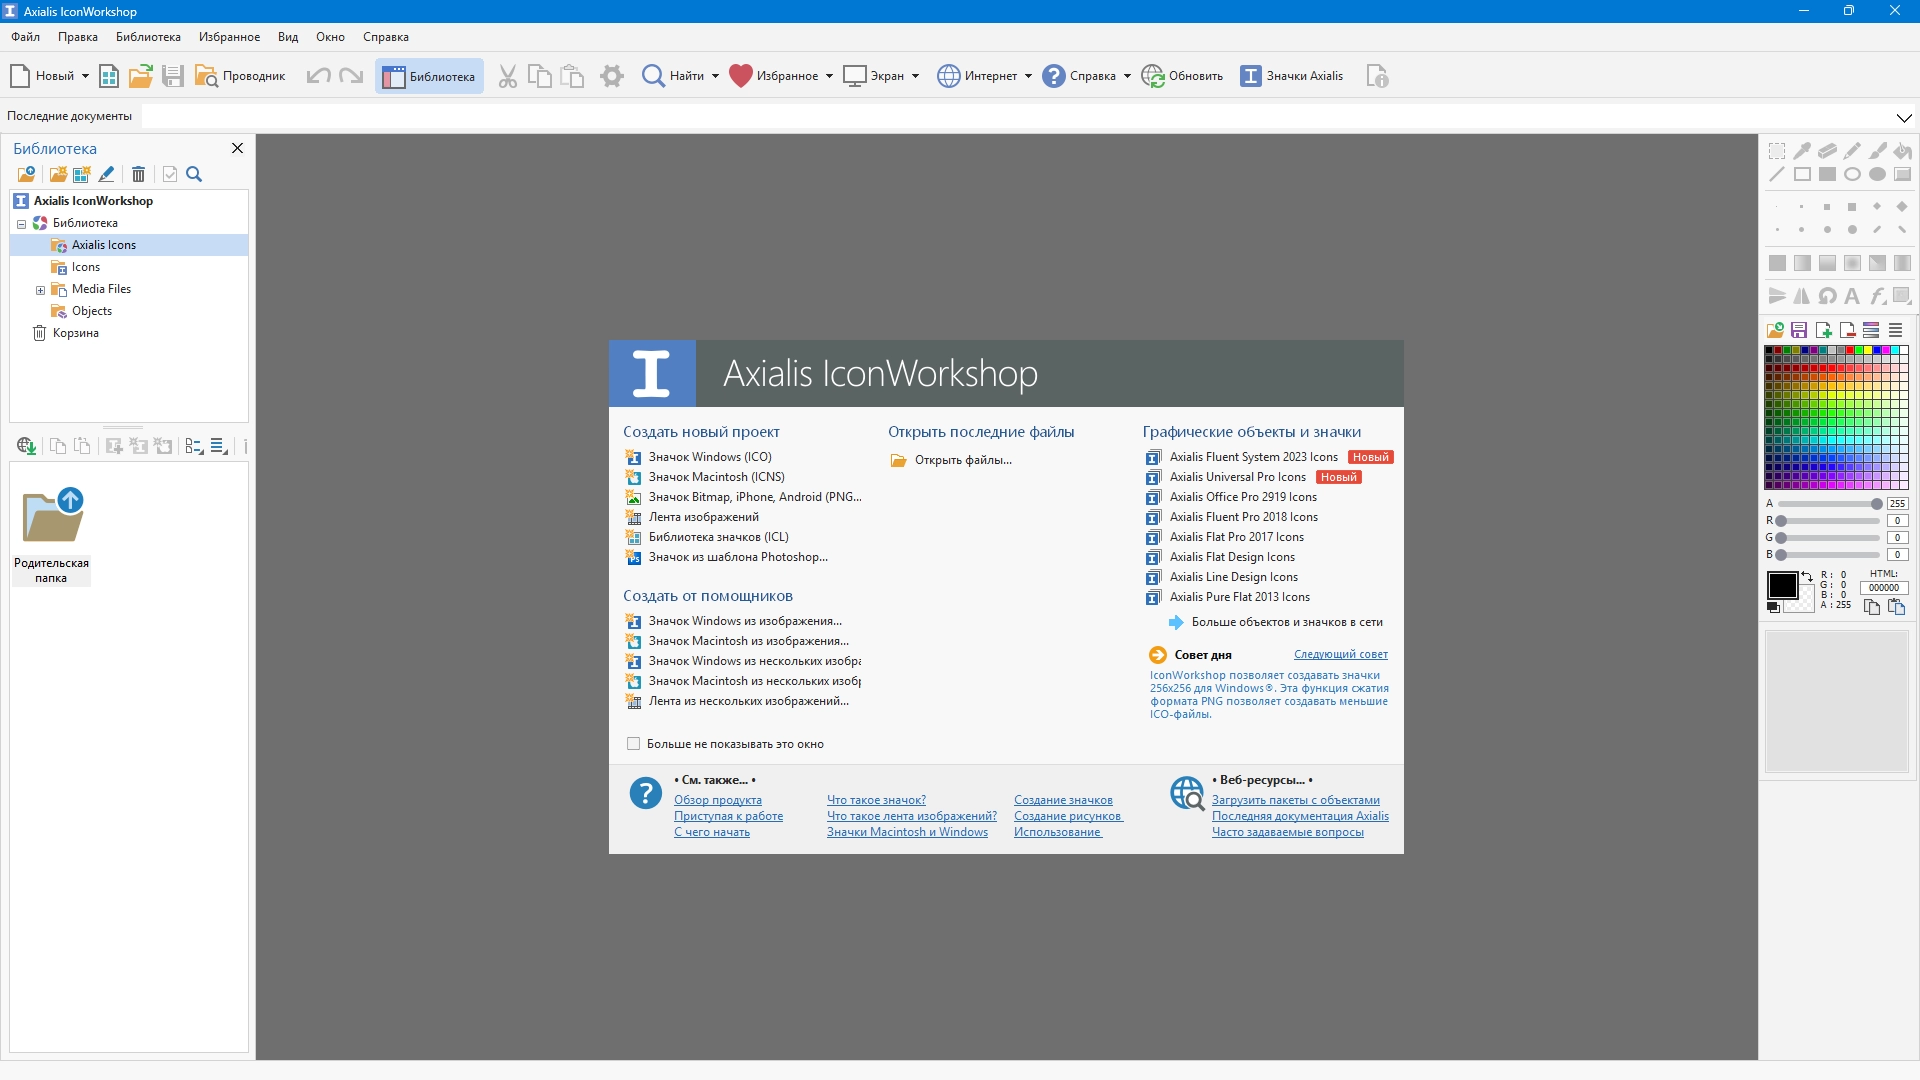Click trash delete icon in library toolbar
1920x1080 pixels.
pos(138,174)
